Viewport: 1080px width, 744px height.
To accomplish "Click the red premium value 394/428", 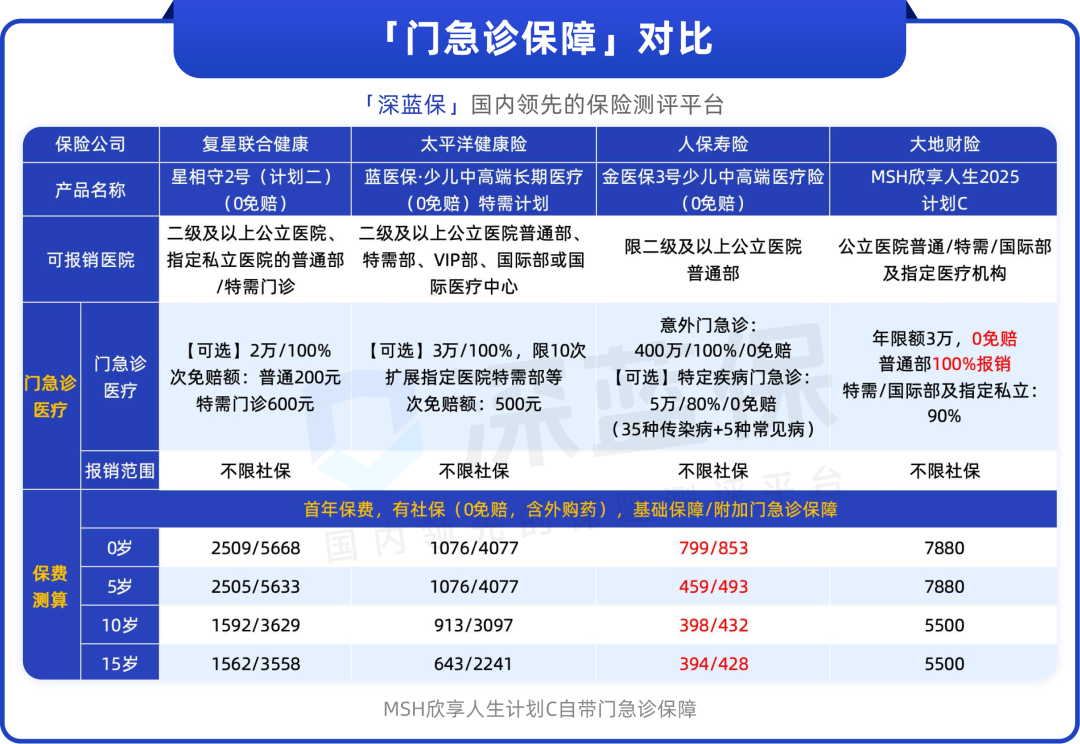I will click(x=713, y=663).
